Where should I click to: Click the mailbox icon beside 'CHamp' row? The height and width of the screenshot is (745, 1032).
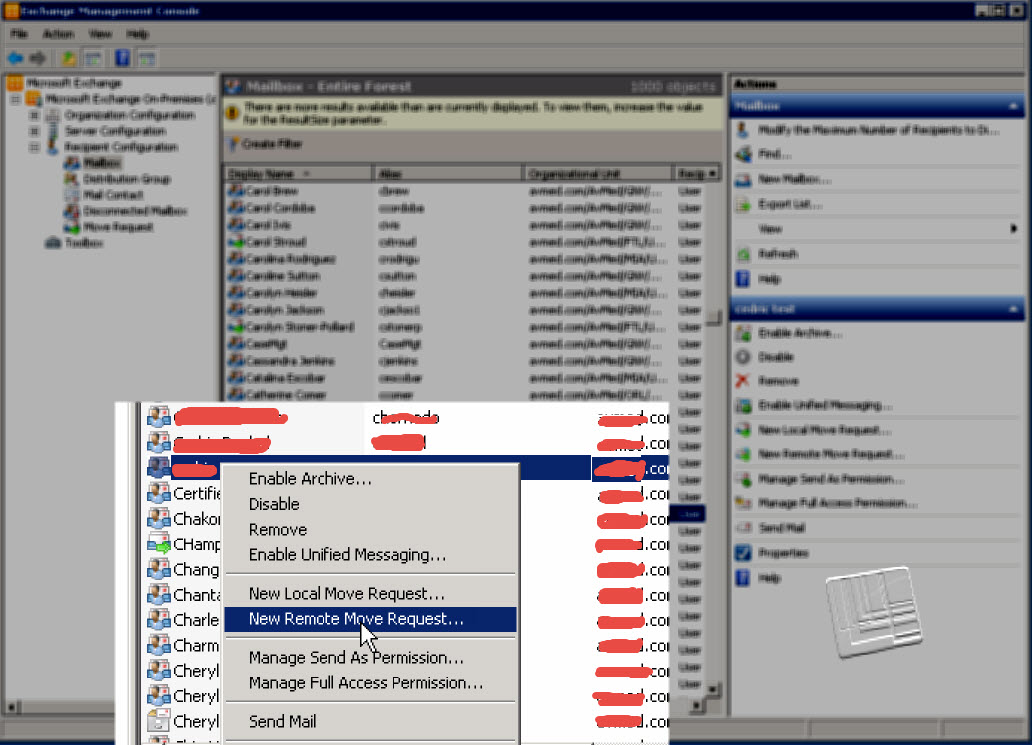pos(159,544)
